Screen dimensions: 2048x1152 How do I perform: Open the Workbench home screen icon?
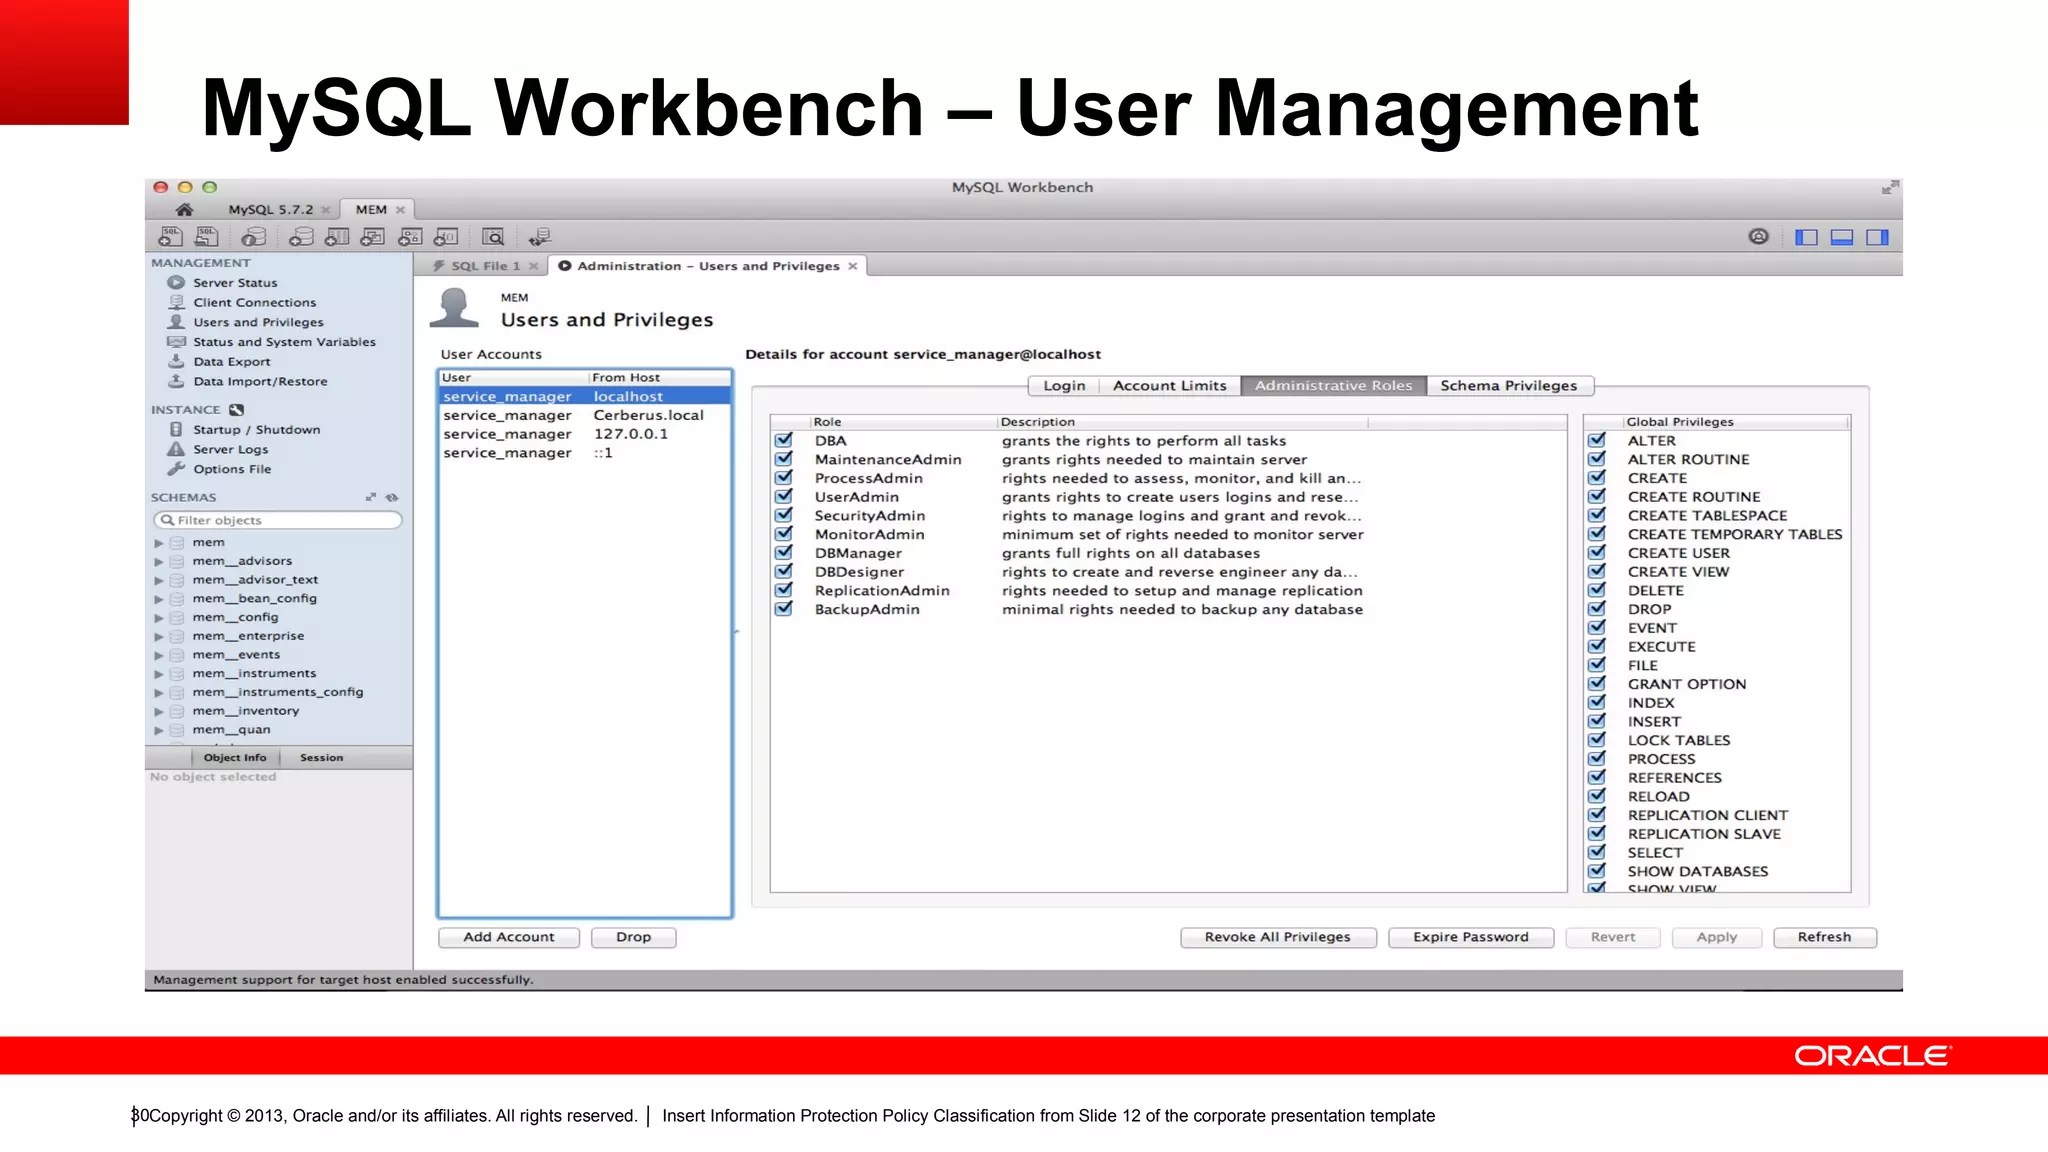184,209
